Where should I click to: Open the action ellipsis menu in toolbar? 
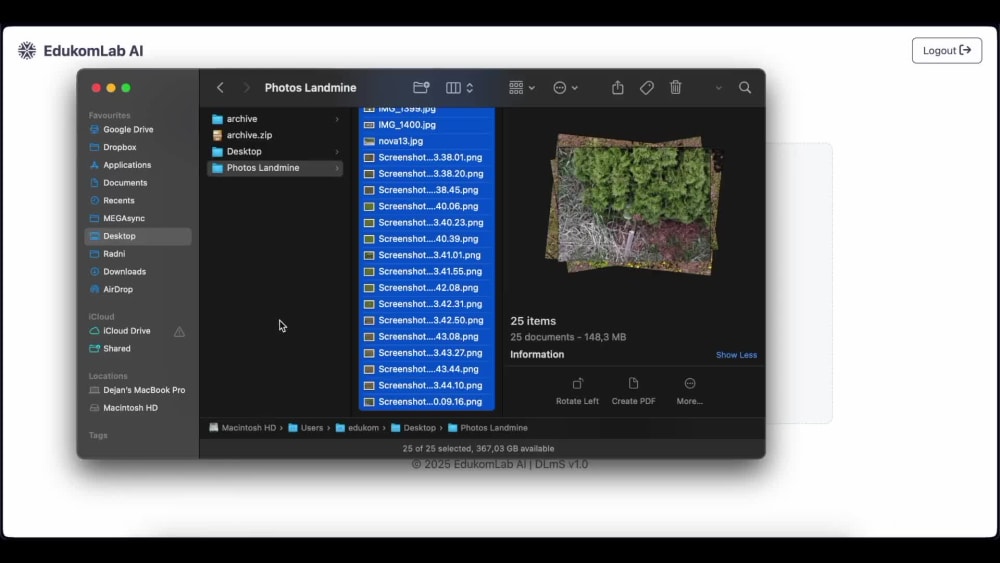565,87
